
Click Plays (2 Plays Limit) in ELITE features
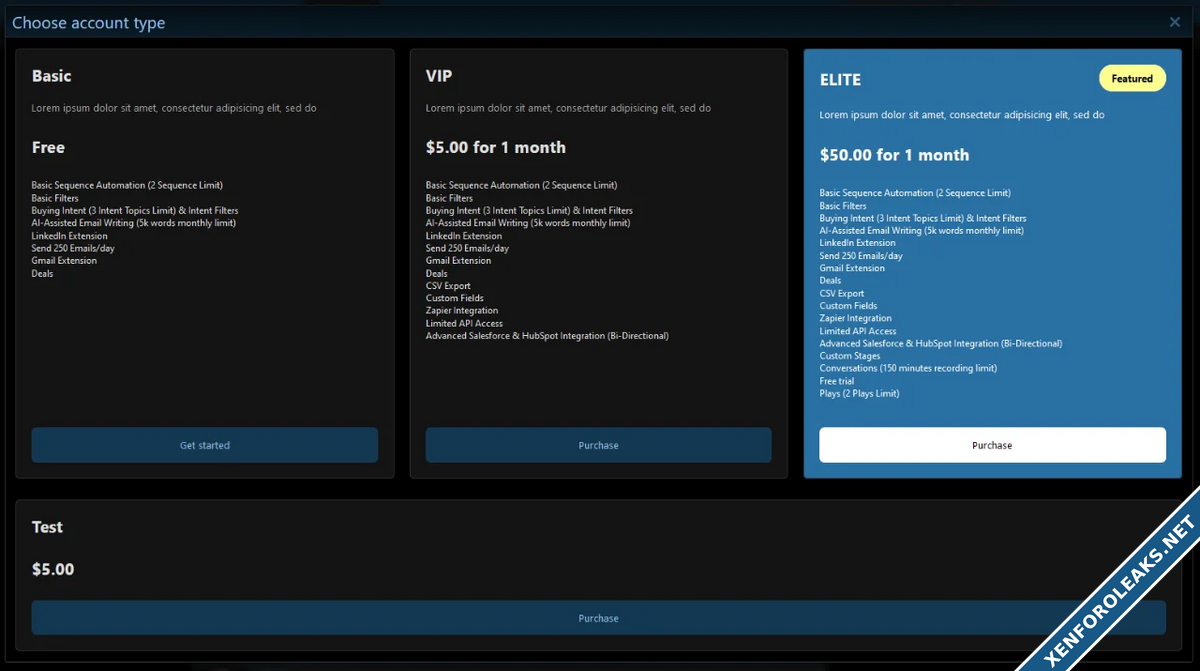pyautogui.click(x=859, y=394)
